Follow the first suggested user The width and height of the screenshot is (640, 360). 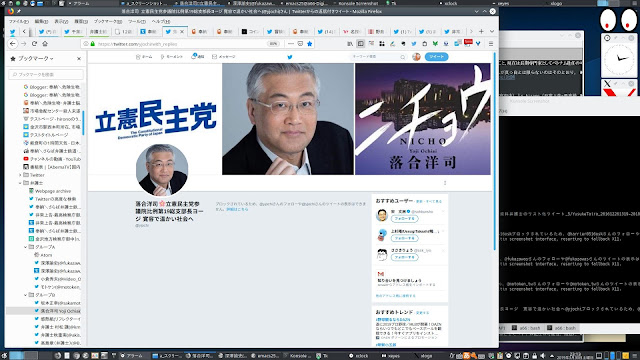click(x=404, y=219)
